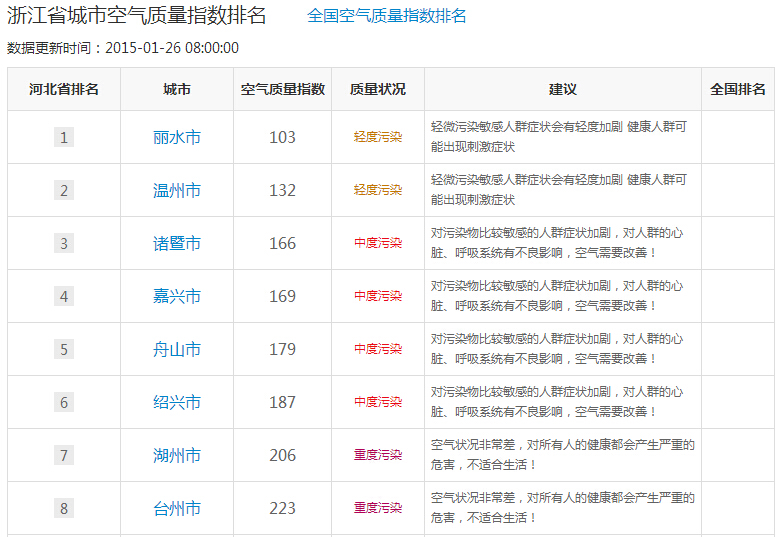Click the 中度污染 status for 诸暨市
782x537 pixels.
tap(378, 243)
